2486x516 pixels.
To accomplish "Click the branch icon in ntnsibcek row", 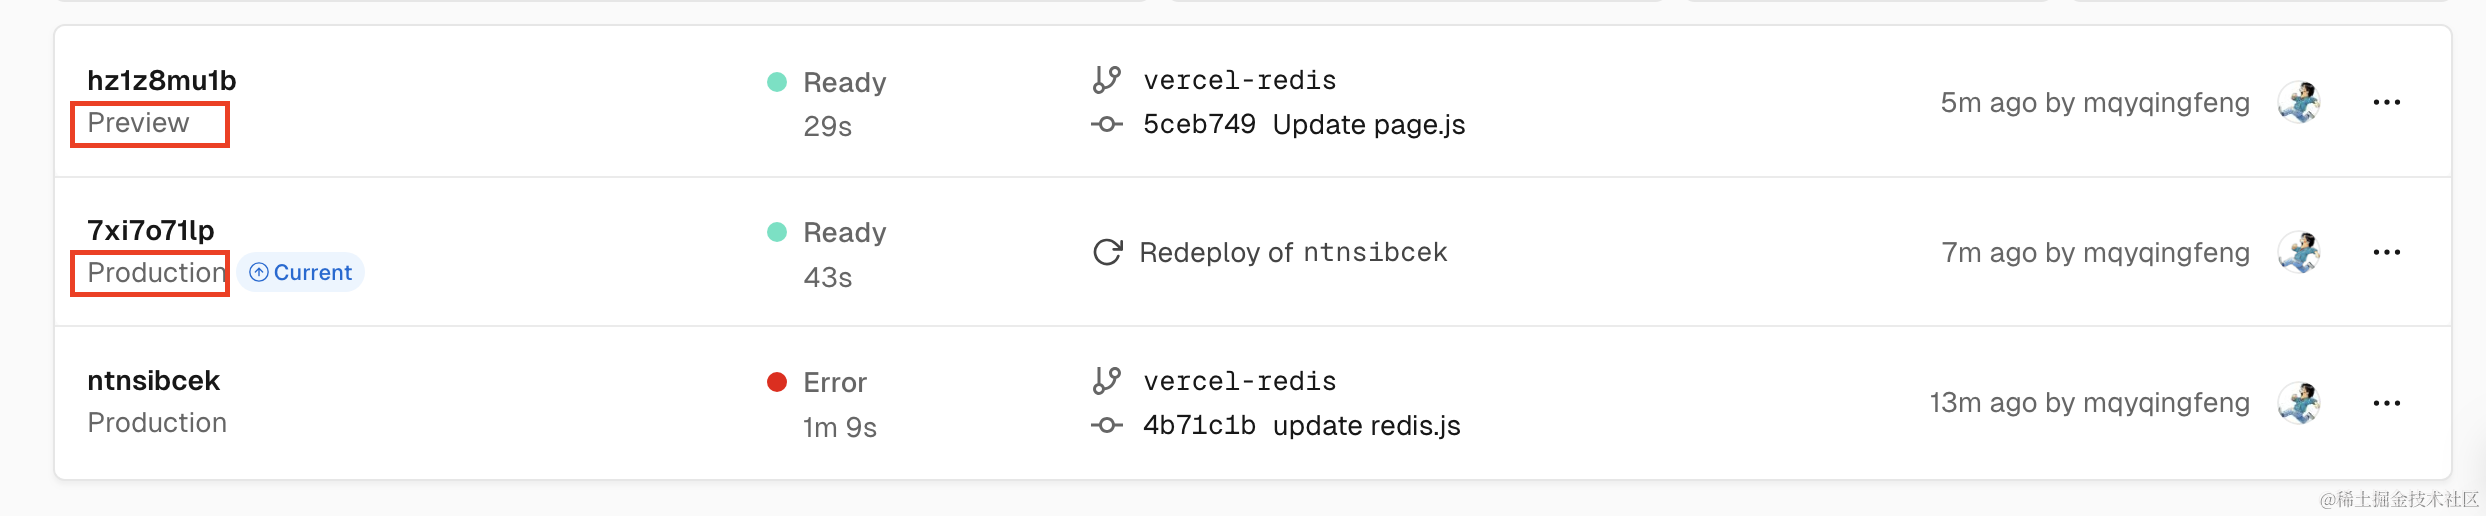I will [1106, 381].
